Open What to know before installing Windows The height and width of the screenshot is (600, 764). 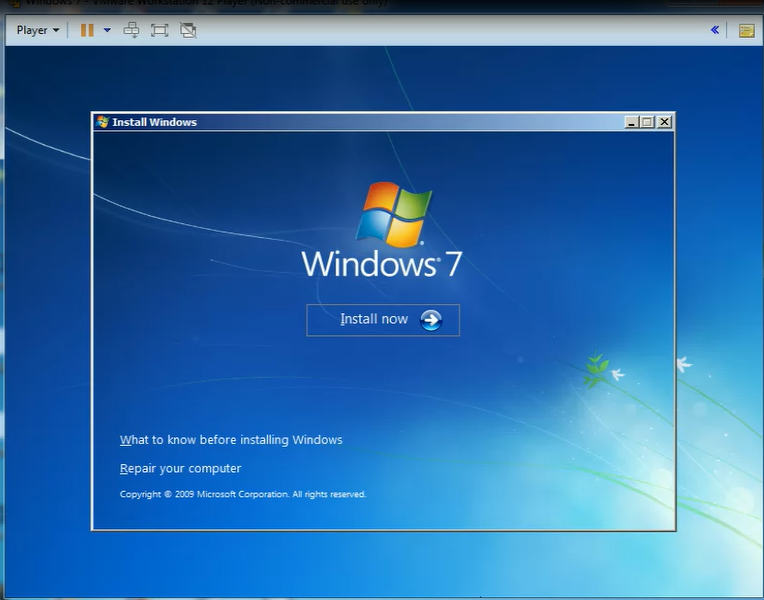[231, 440]
